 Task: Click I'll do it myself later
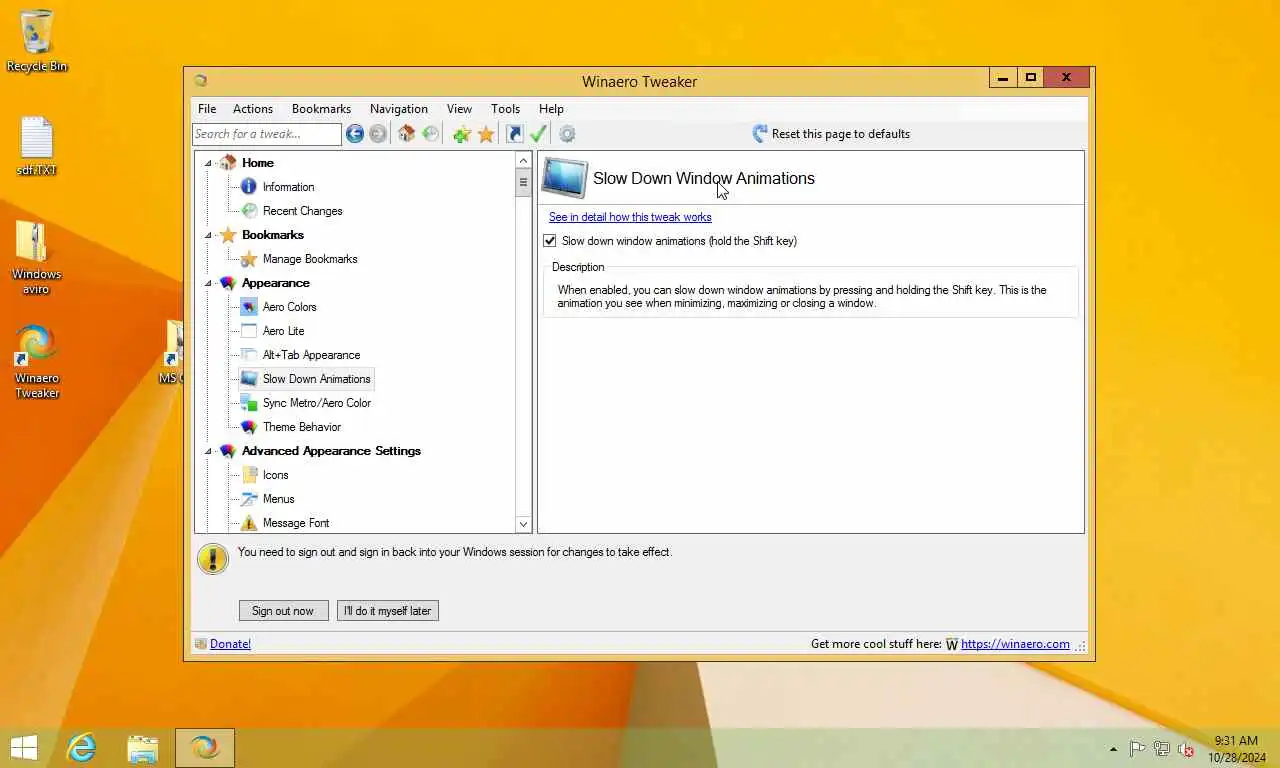click(x=388, y=611)
